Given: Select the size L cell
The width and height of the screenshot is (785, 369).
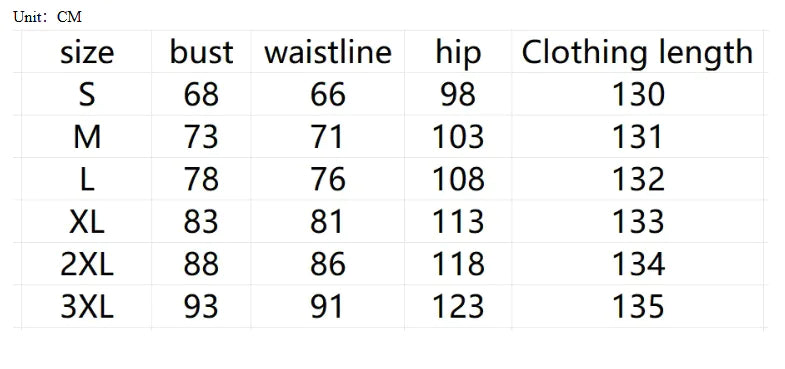Looking at the screenshot, I should tap(87, 179).
